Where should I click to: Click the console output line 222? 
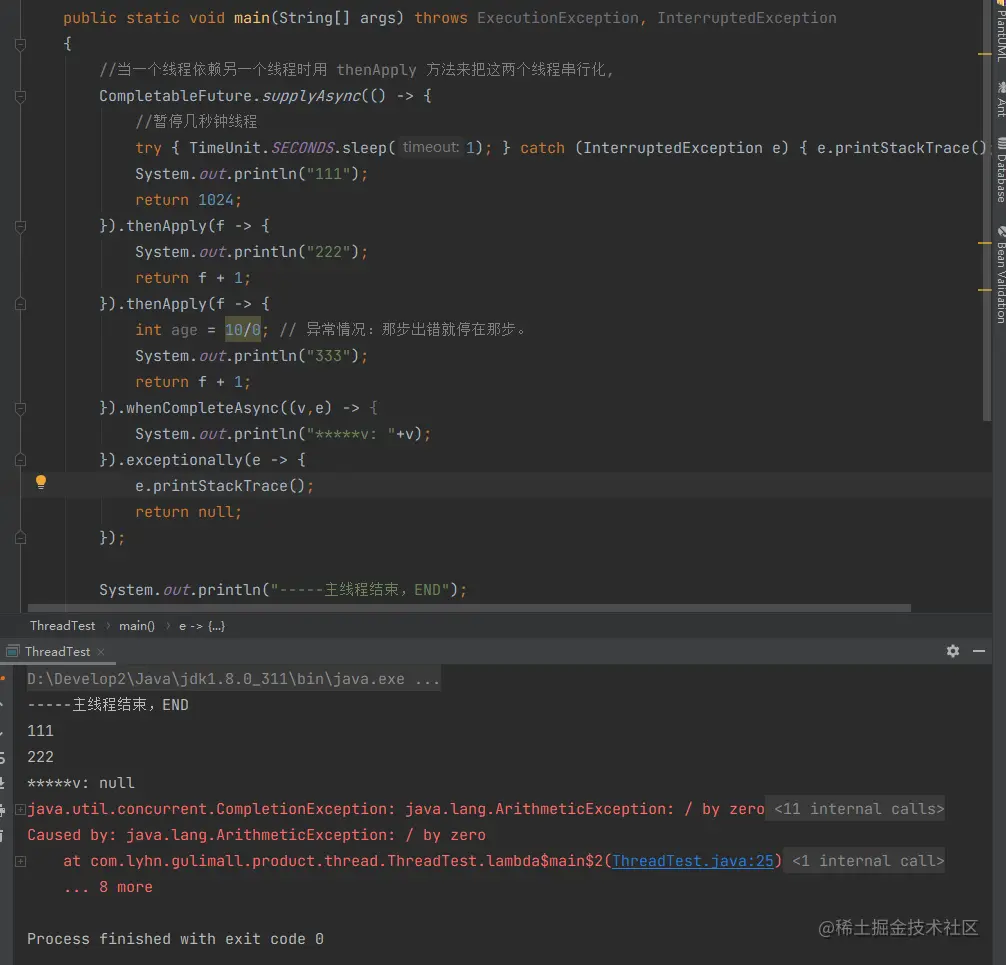40,757
